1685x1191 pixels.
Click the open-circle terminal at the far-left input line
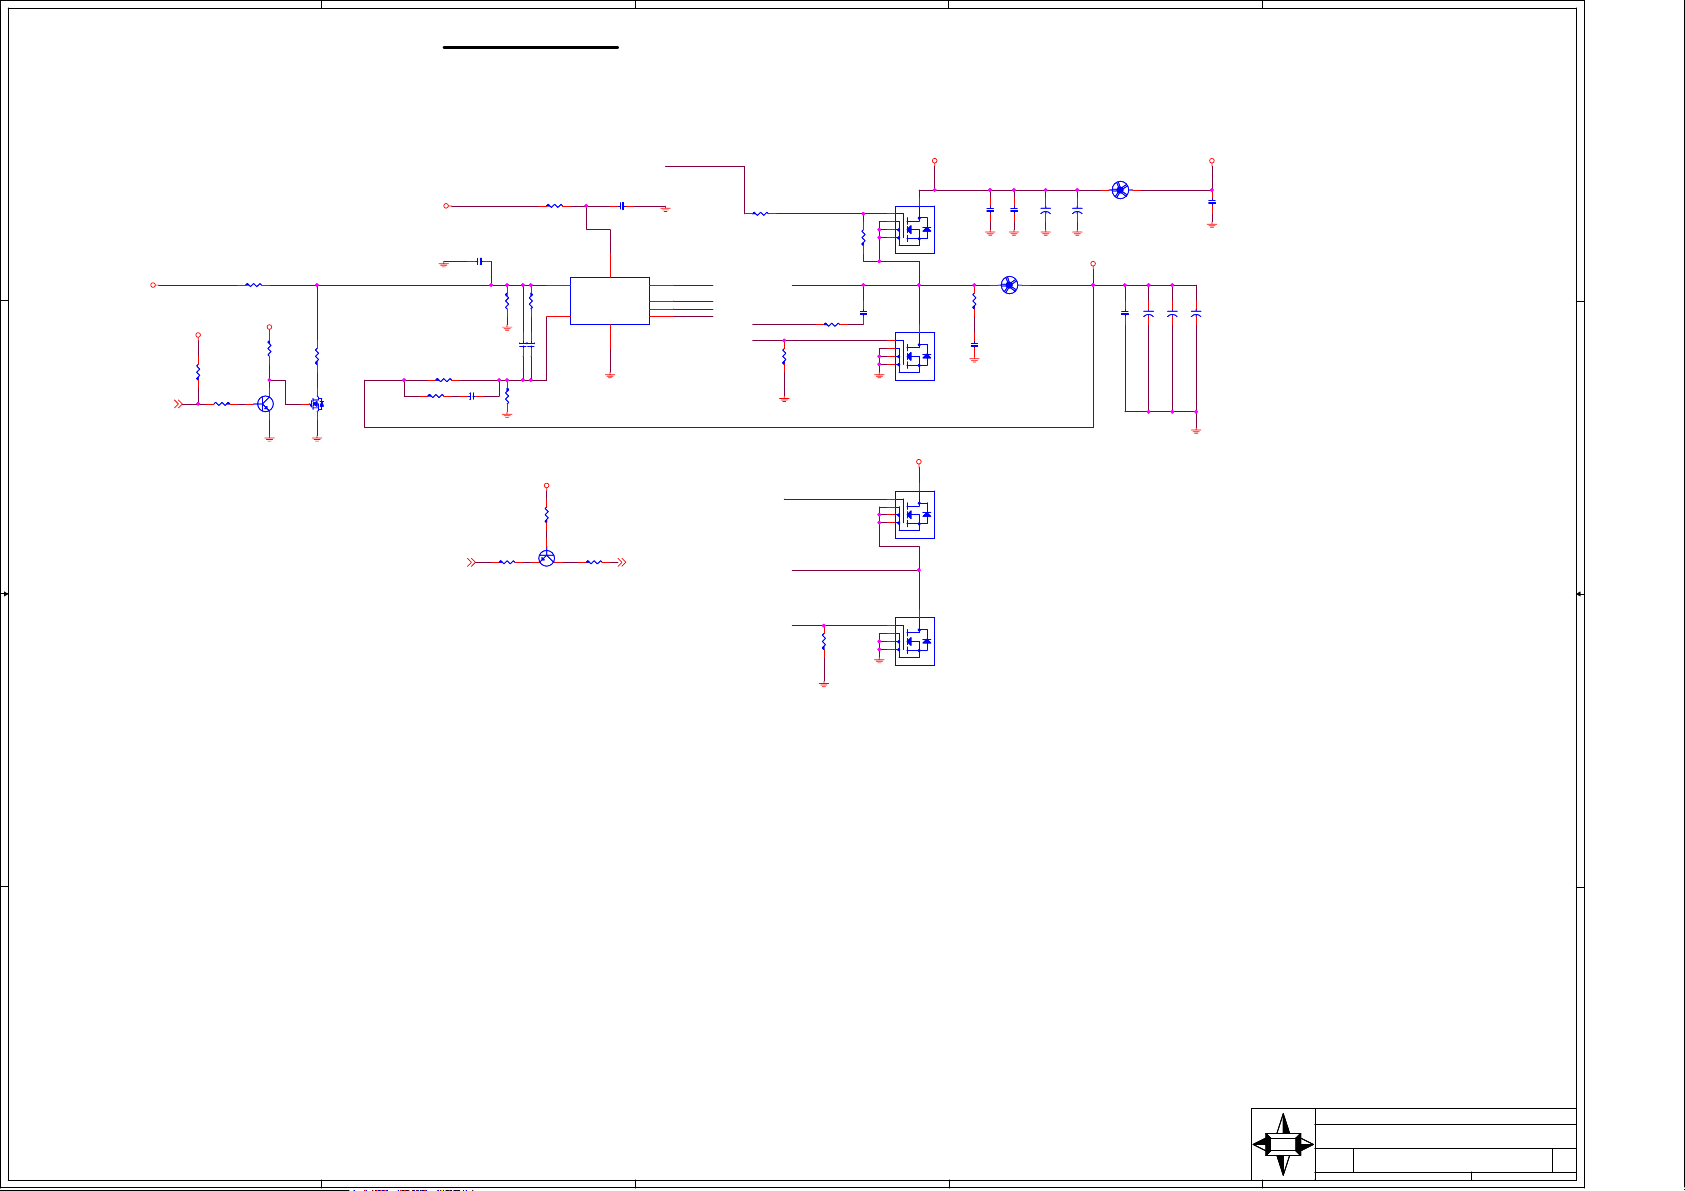click(x=153, y=285)
